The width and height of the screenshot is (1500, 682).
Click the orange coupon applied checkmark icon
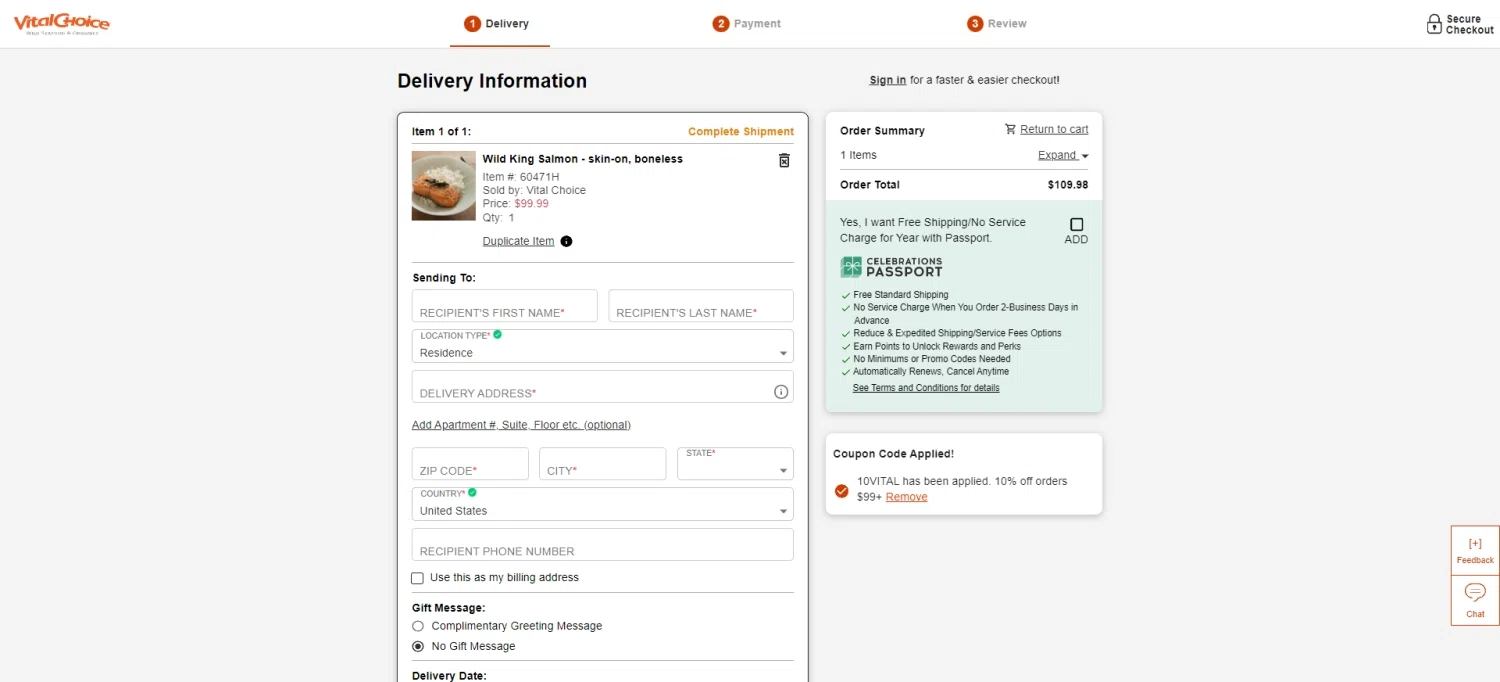pos(841,490)
